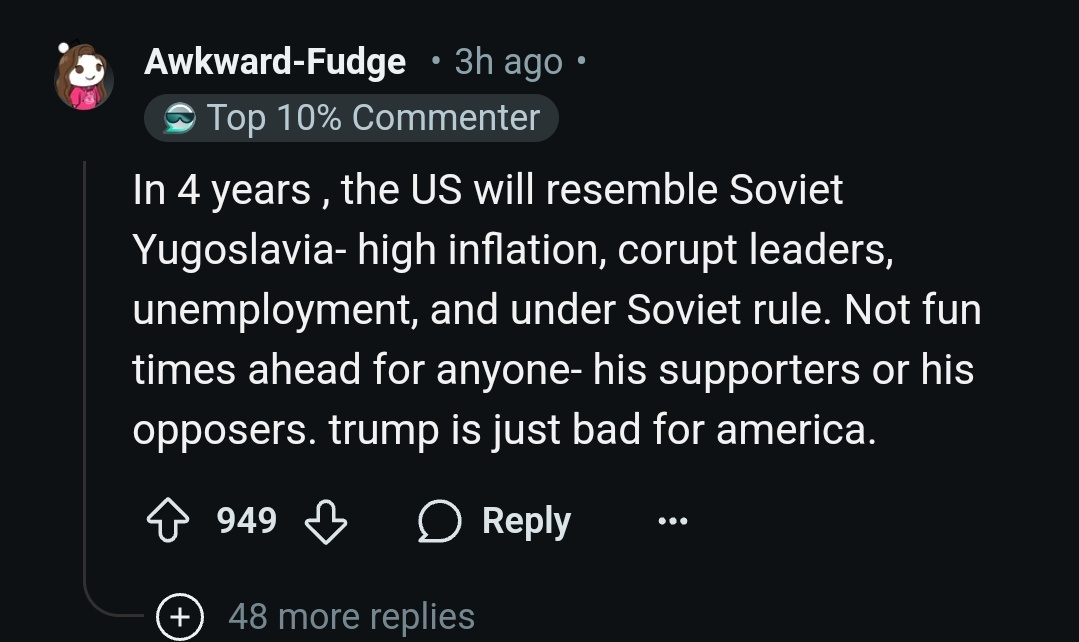This screenshot has height=642, width=1079.
Task: Click the plus icon to expand replies
Action: pos(180,616)
